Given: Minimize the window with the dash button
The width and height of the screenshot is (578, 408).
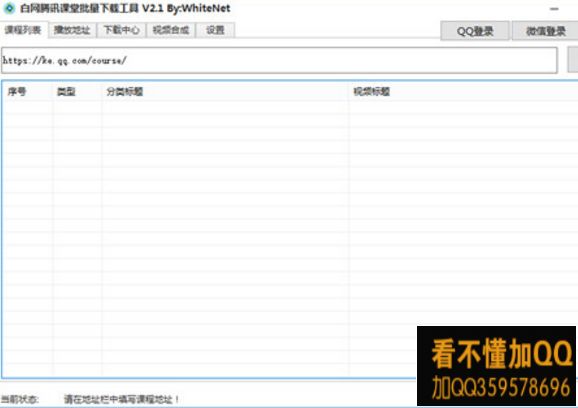Looking at the screenshot, I should (554, 9).
